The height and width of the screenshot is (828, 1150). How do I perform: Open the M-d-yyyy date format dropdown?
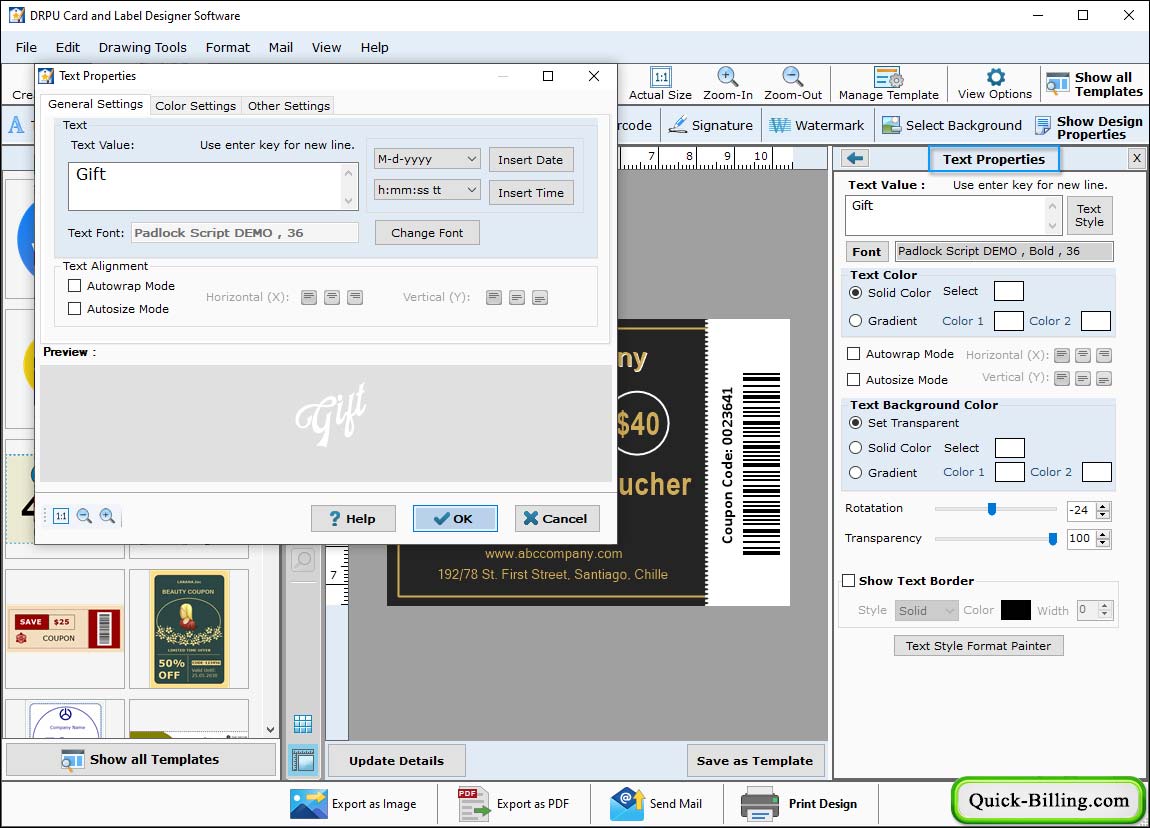[x=428, y=158]
